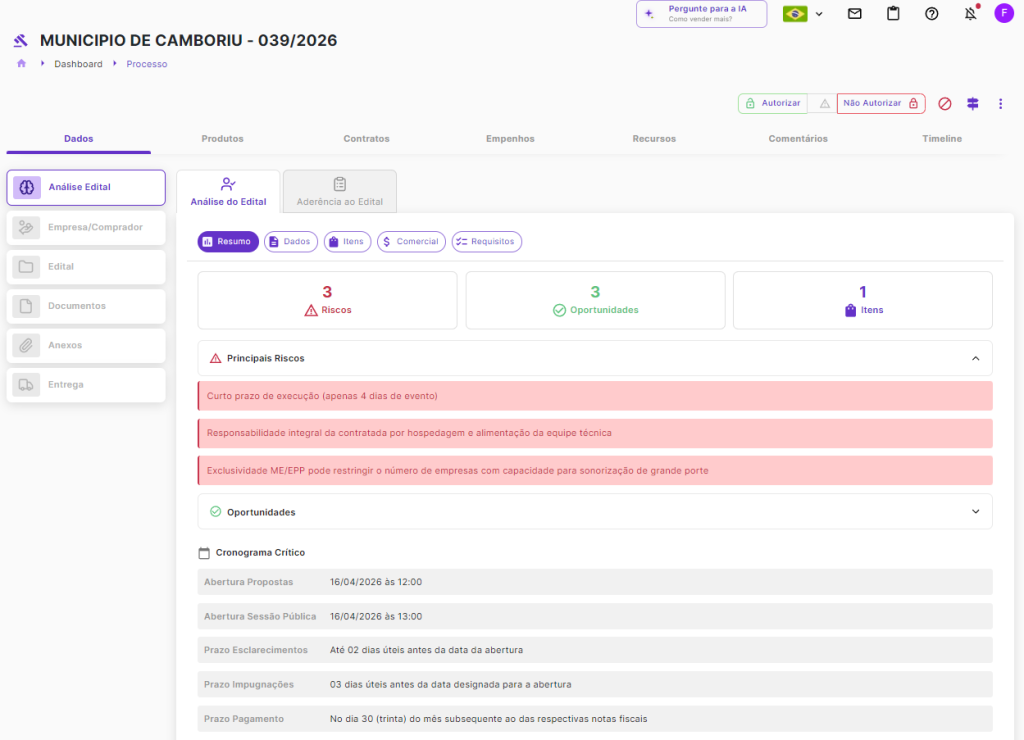The height and width of the screenshot is (740, 1024).
Task: Go to home via breadcrumb house icon
Action: coord(21,64)
